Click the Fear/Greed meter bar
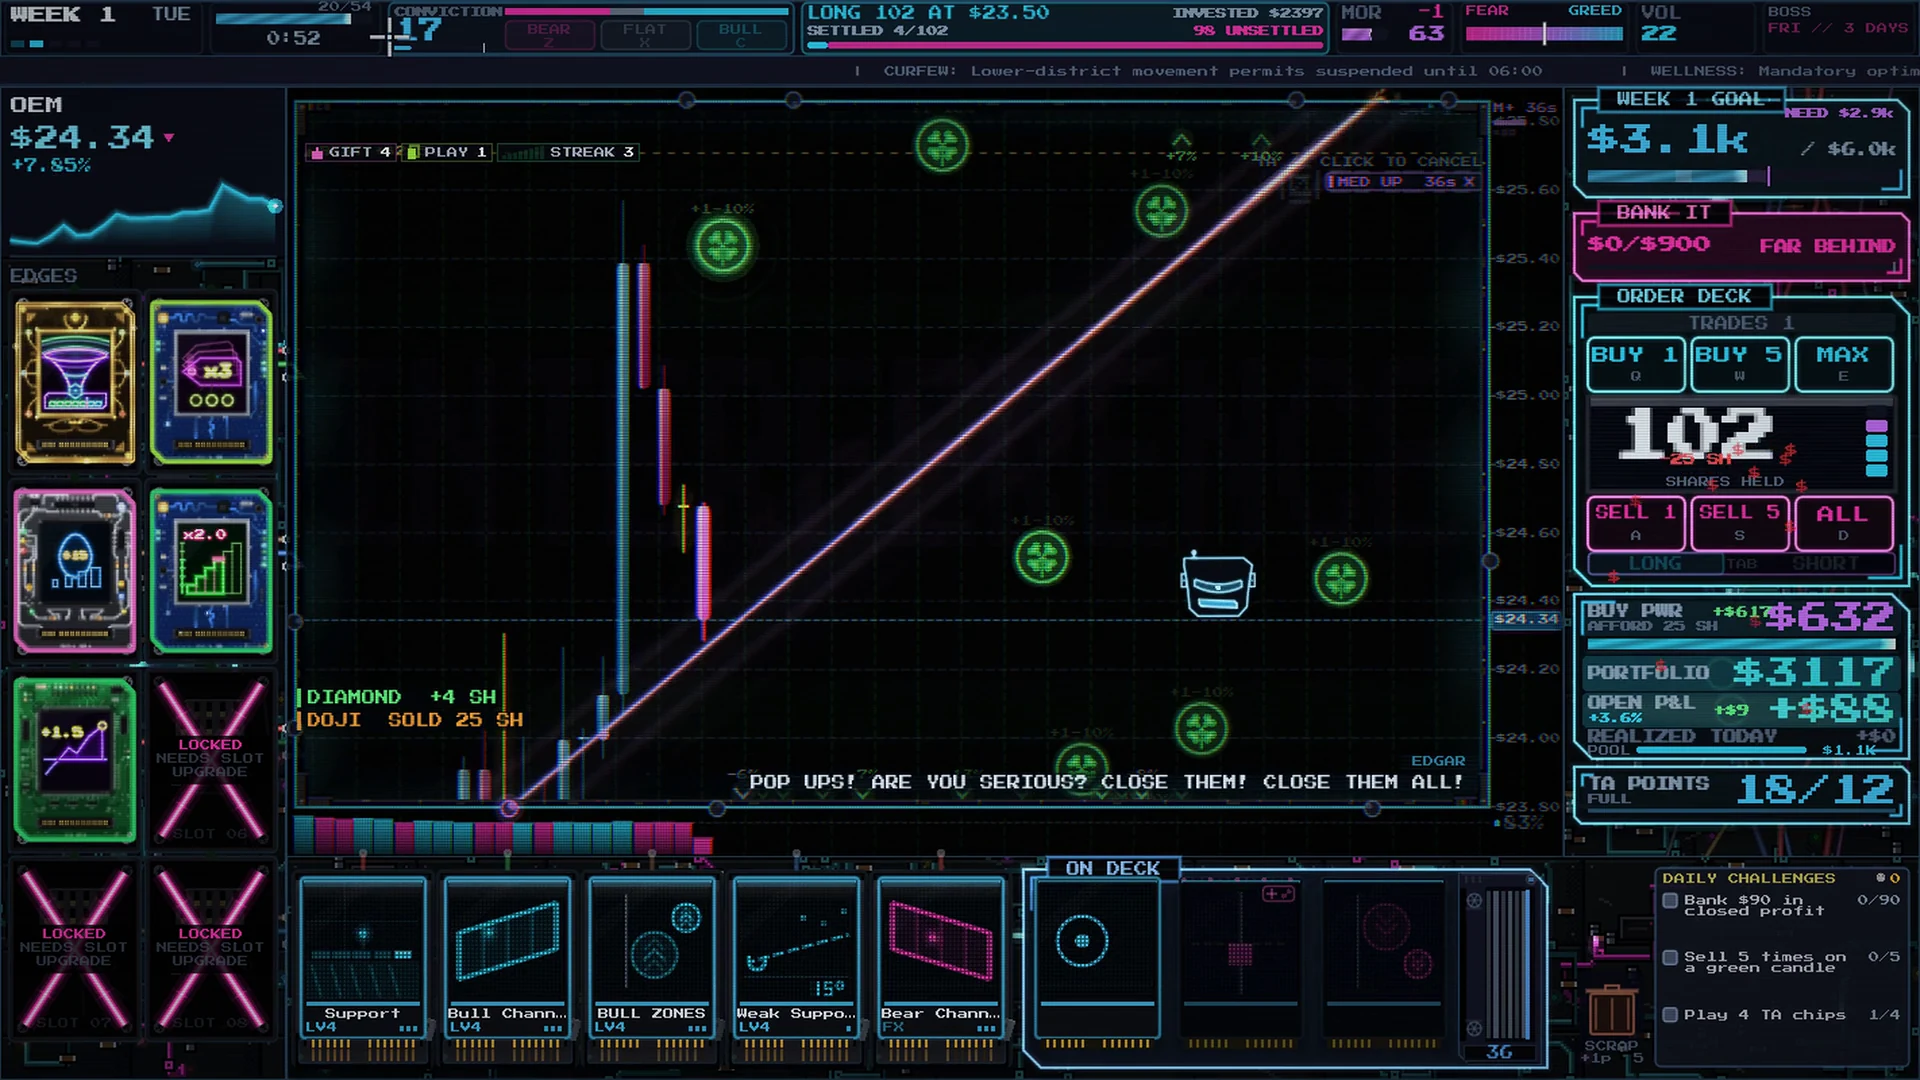The height and width of the screenshot is (1080, 1920). click(x=1544, y=33)
